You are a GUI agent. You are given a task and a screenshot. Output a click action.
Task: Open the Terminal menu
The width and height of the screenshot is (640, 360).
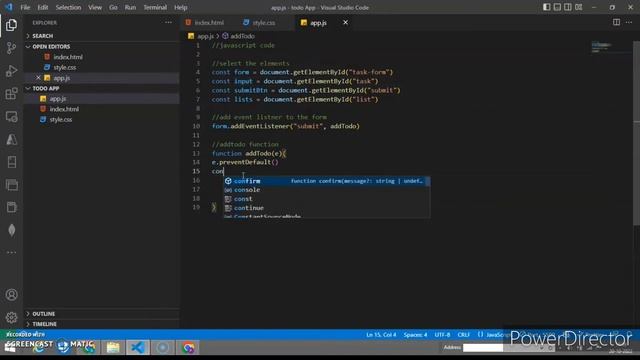pyautogui.click(x=155, y=7)
